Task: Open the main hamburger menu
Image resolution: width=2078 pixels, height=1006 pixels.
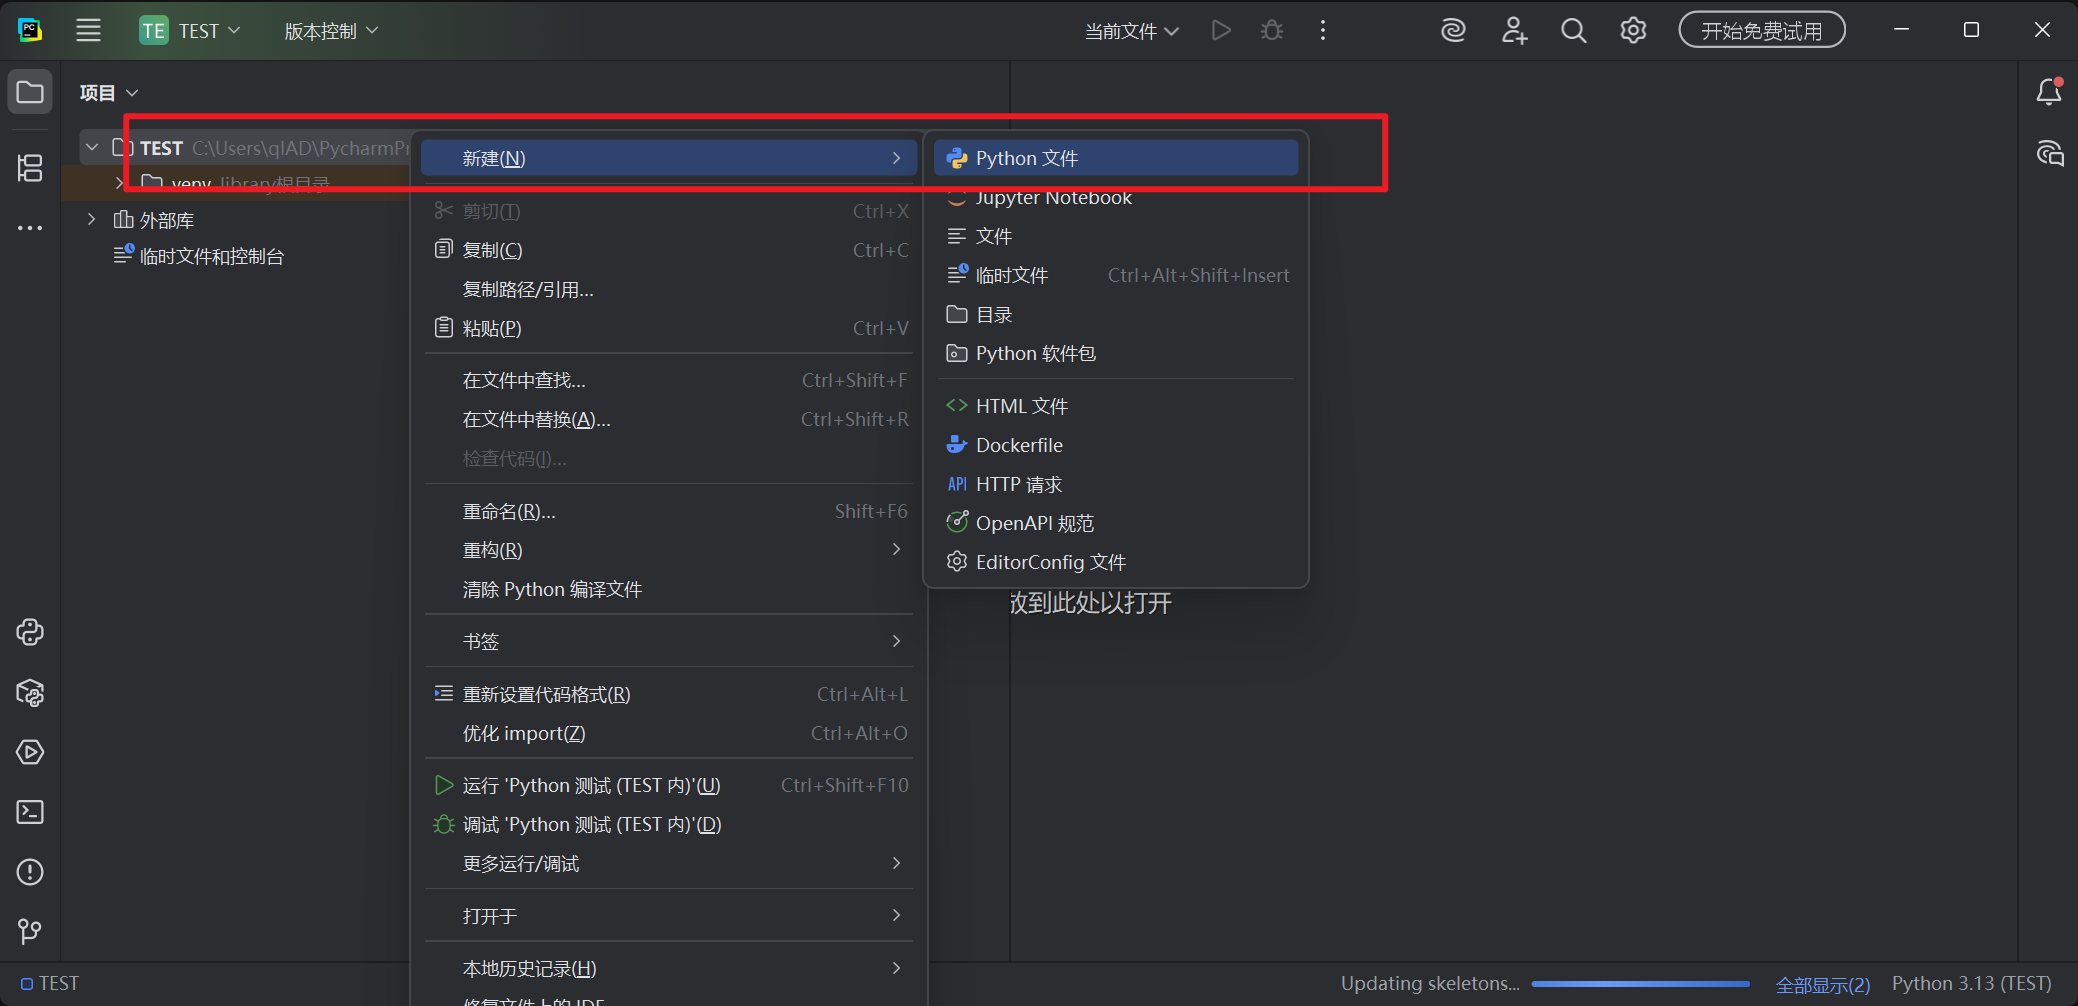Action: (x=88, y=30)
